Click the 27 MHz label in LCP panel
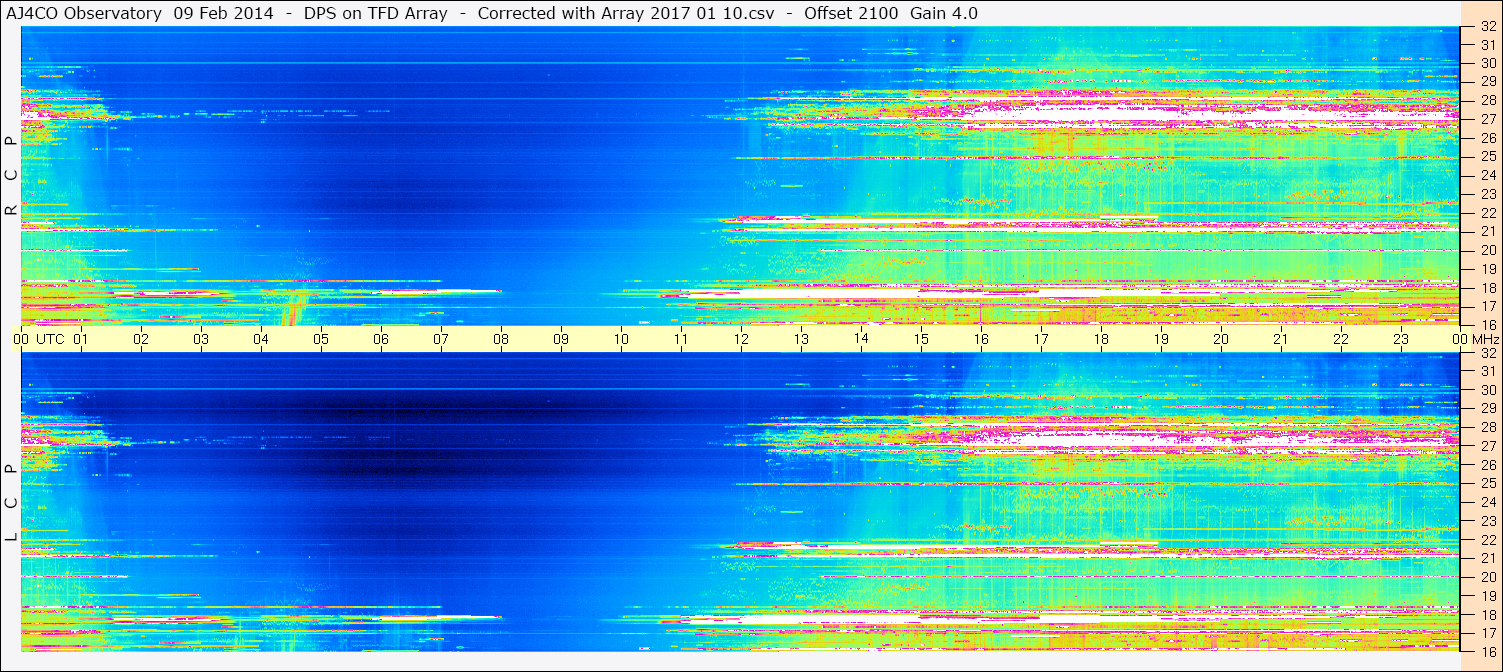 click(x=1487, y=446)
